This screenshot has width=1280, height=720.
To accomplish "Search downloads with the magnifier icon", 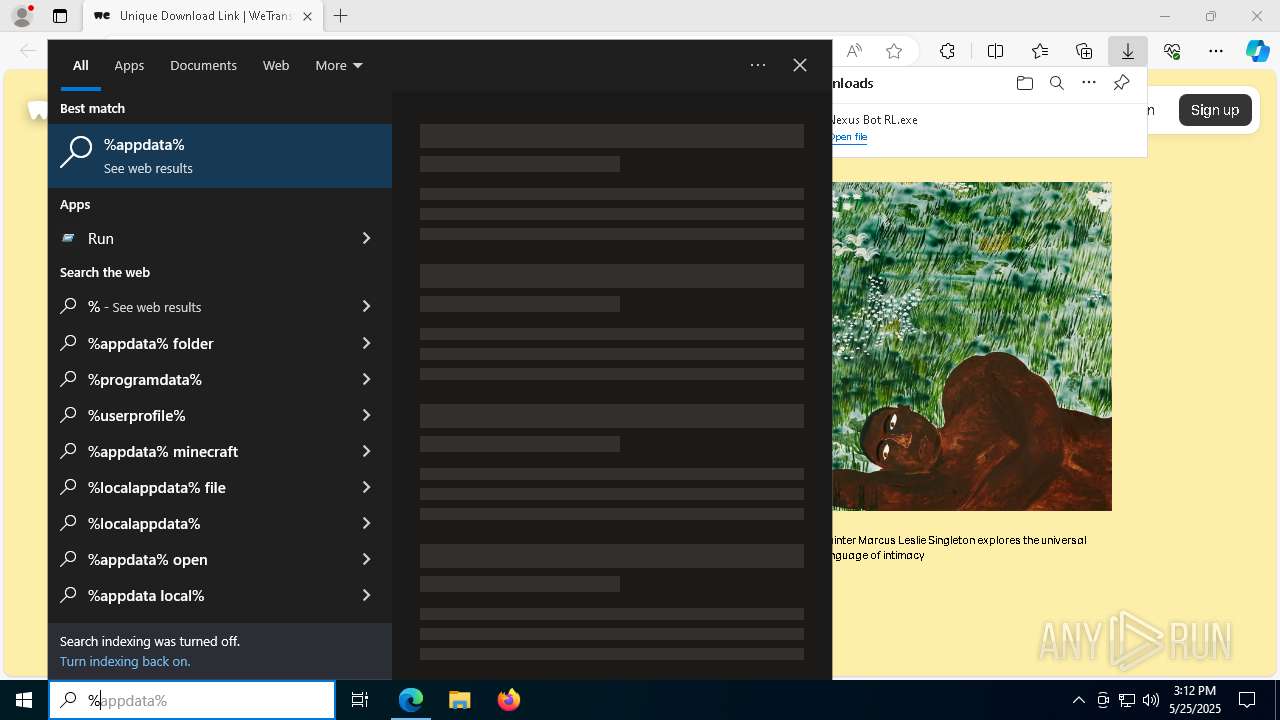I will tap(1056, 83).
